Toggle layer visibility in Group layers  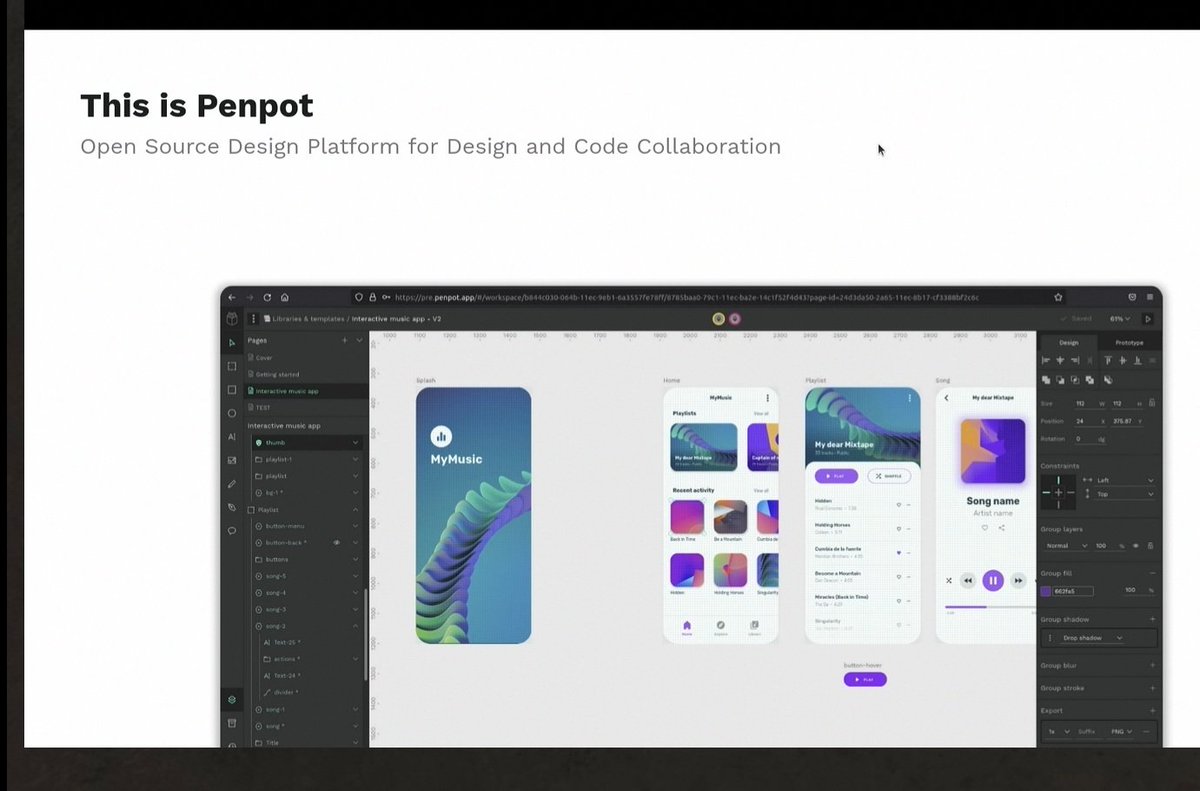pos(1136,546)
